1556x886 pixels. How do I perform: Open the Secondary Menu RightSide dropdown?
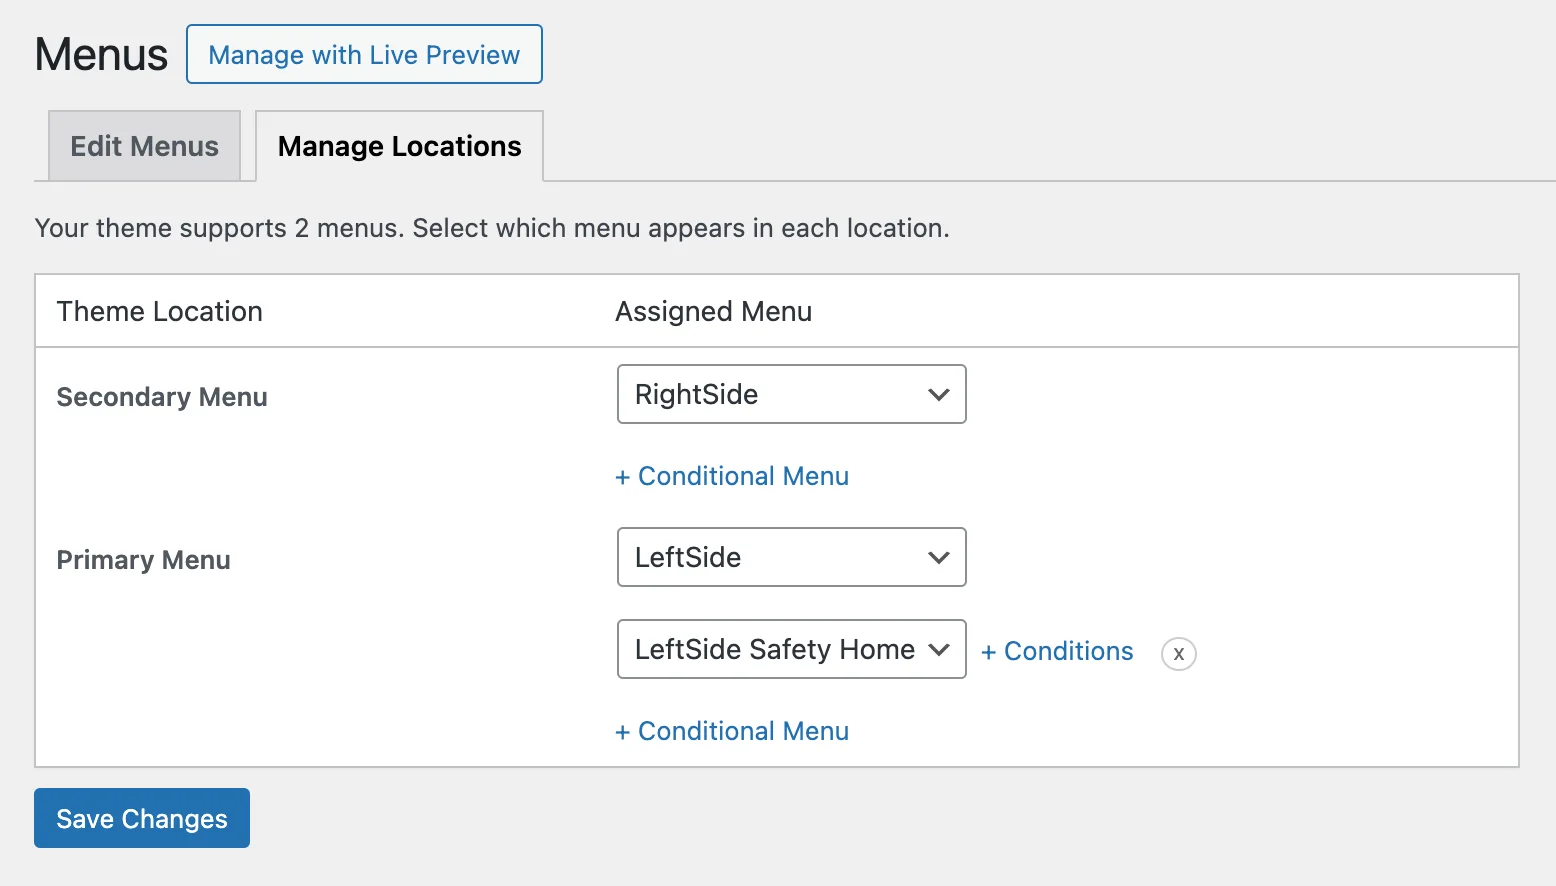(792, 394)
